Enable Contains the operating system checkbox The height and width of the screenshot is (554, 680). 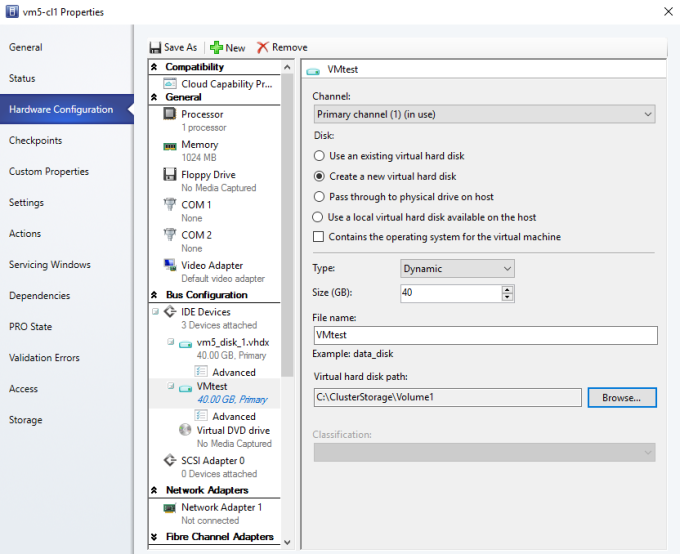pyautogui.click(x=320, y=237)
